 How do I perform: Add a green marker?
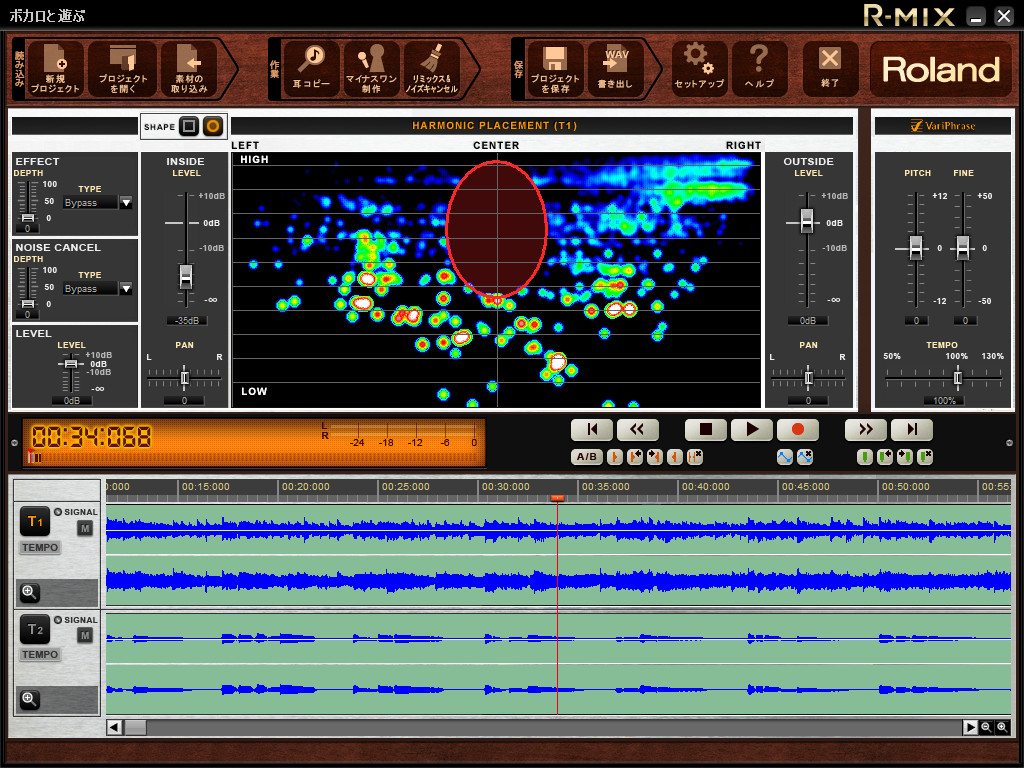click(865, 456)
